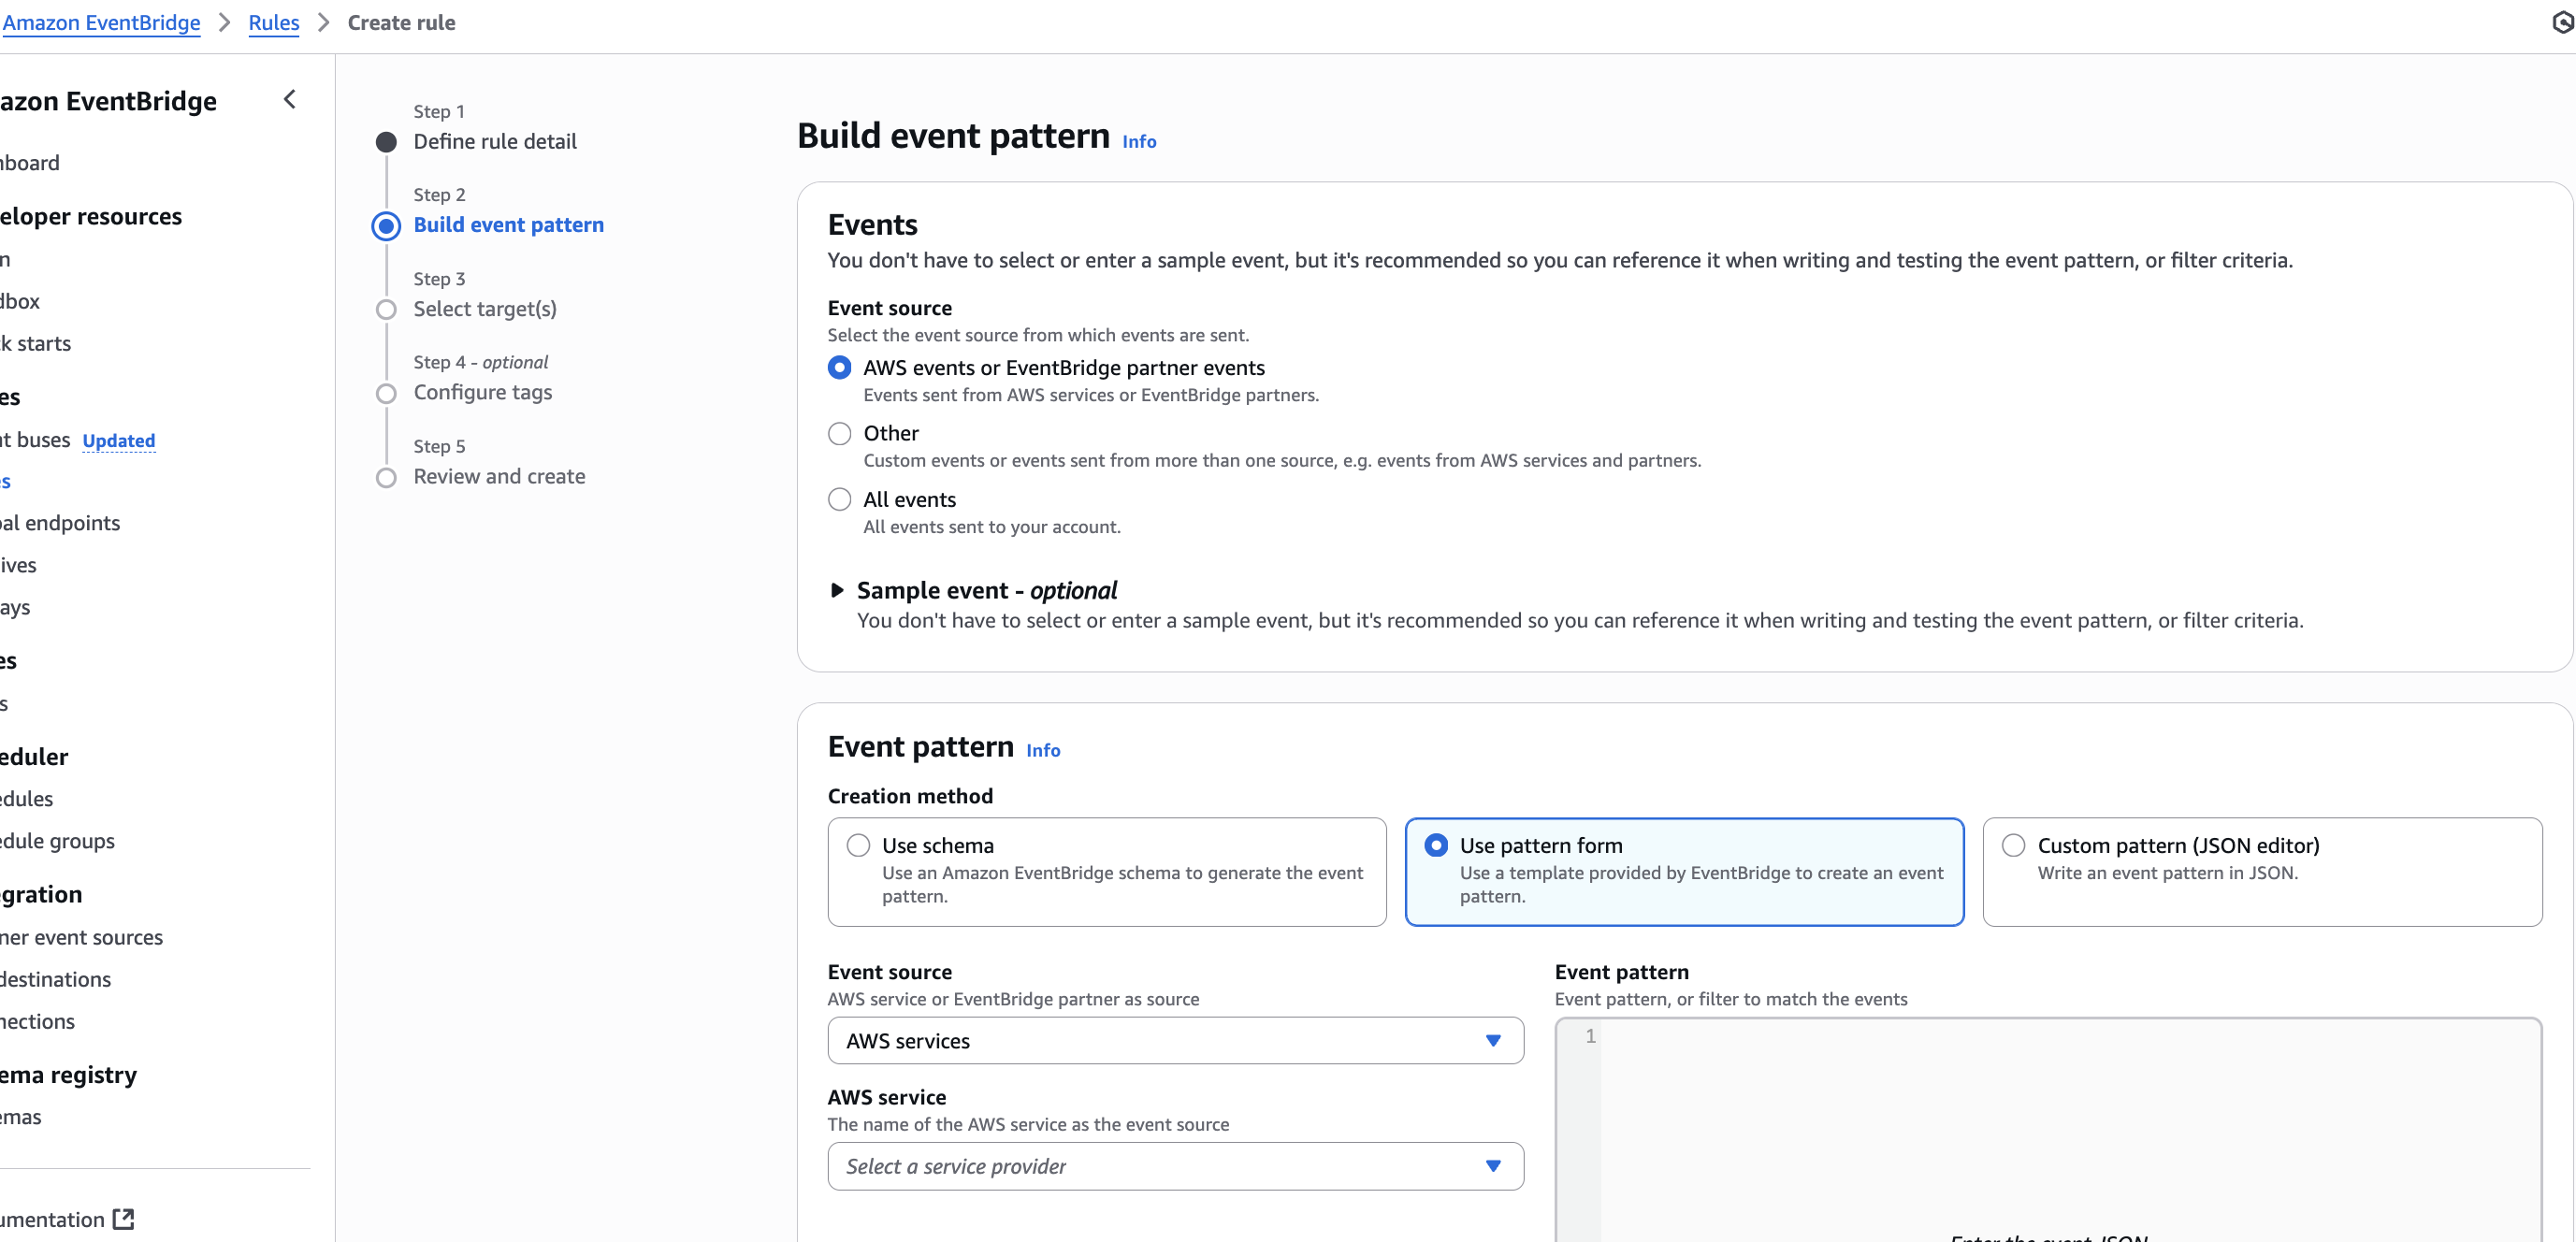This screenshot has width=2576, height=1242.
Task: Go to Step 5 Review and create
Action: coord(499,476)
